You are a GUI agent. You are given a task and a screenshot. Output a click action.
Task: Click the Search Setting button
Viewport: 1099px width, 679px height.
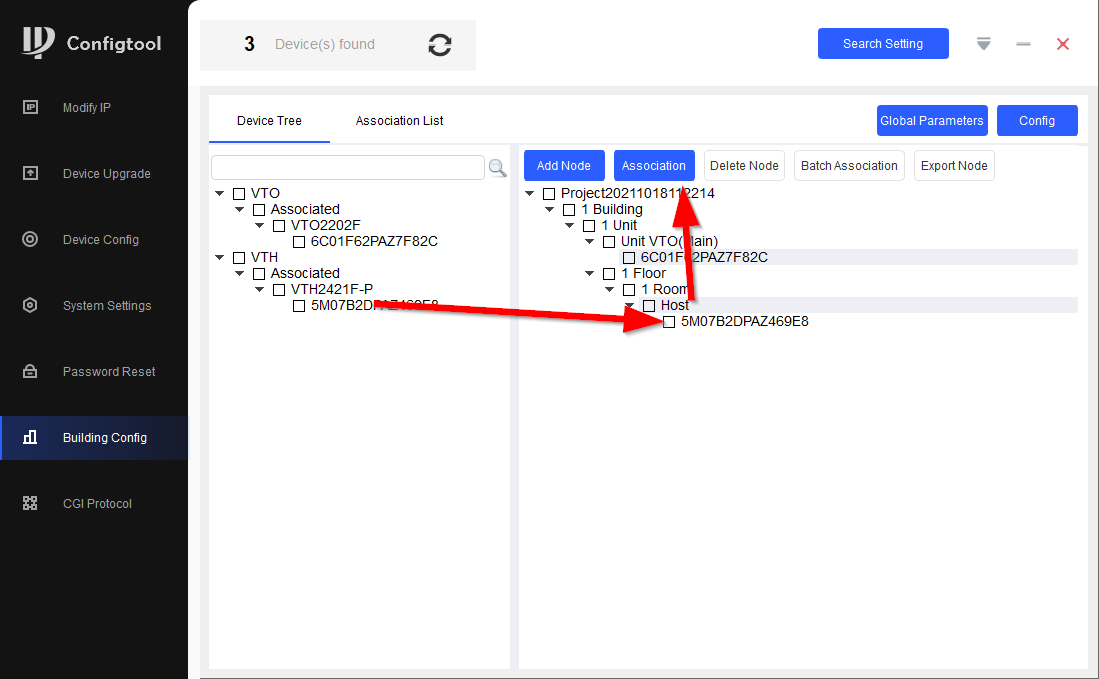883,43
